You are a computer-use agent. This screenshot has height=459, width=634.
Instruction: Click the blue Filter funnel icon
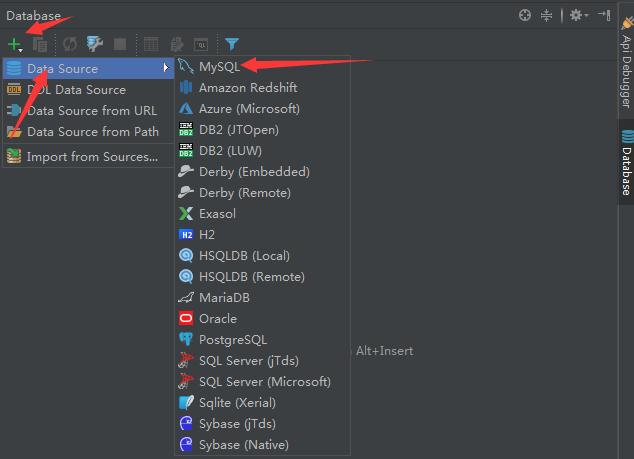(x=232, y=44)
